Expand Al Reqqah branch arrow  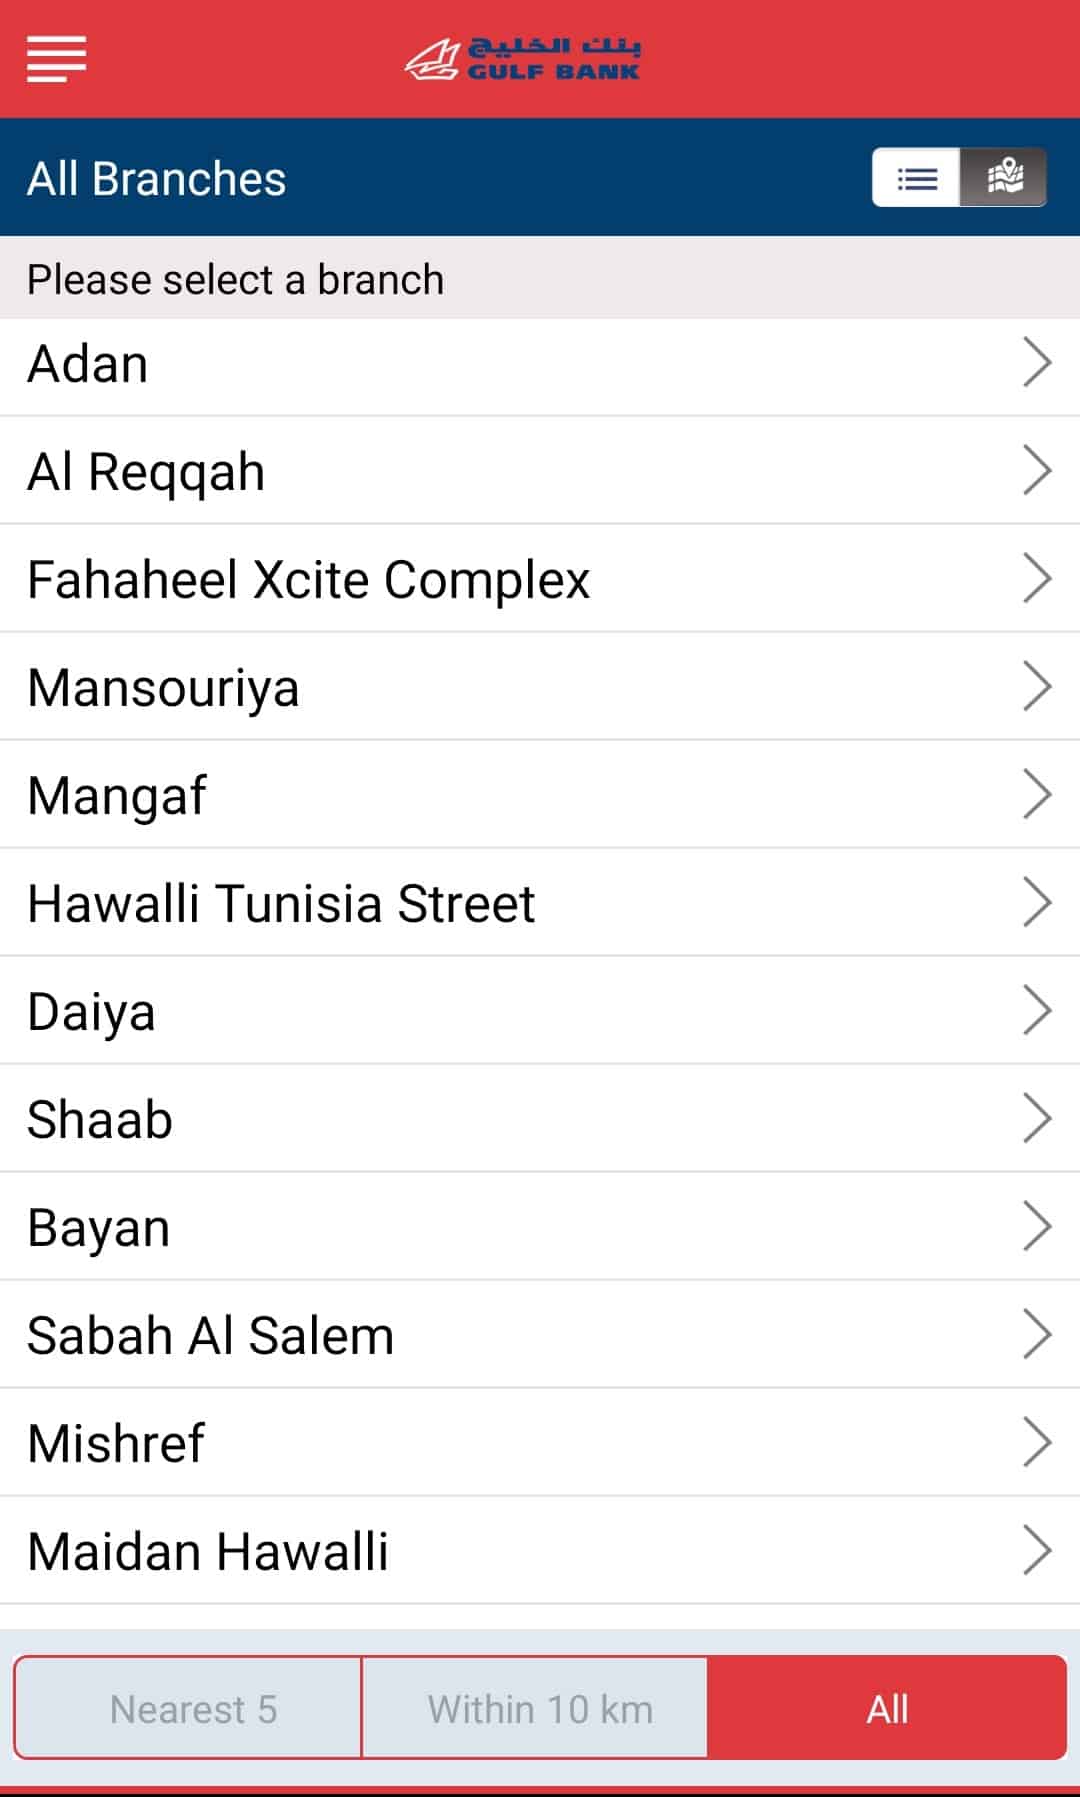tap(1037, 470)
